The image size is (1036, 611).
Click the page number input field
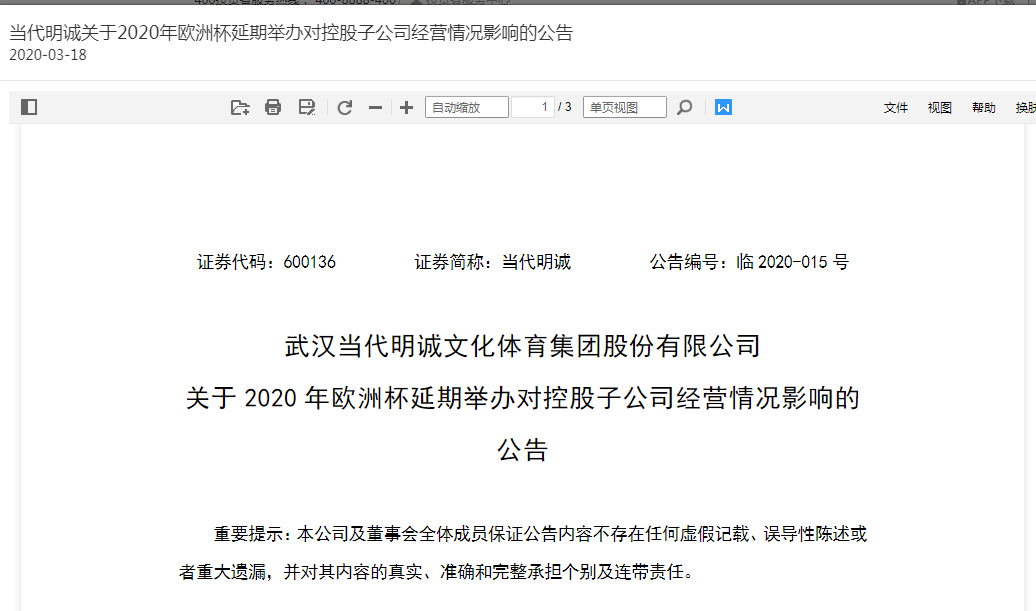(533, 107)
